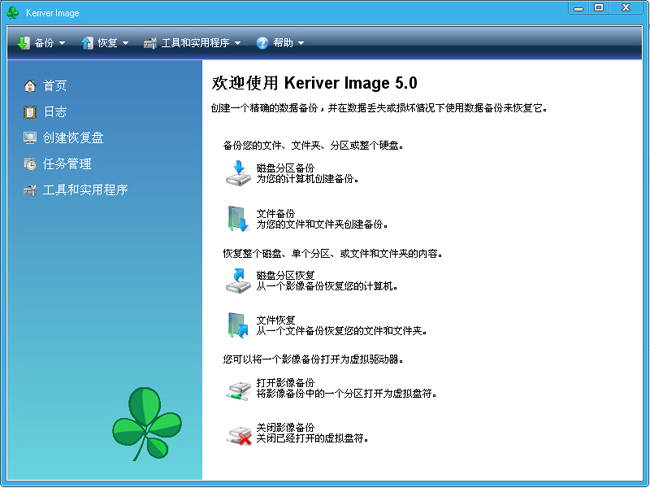Expand the 恢复 dropdown arrow

pyautogui.click(x=125, y=43)
